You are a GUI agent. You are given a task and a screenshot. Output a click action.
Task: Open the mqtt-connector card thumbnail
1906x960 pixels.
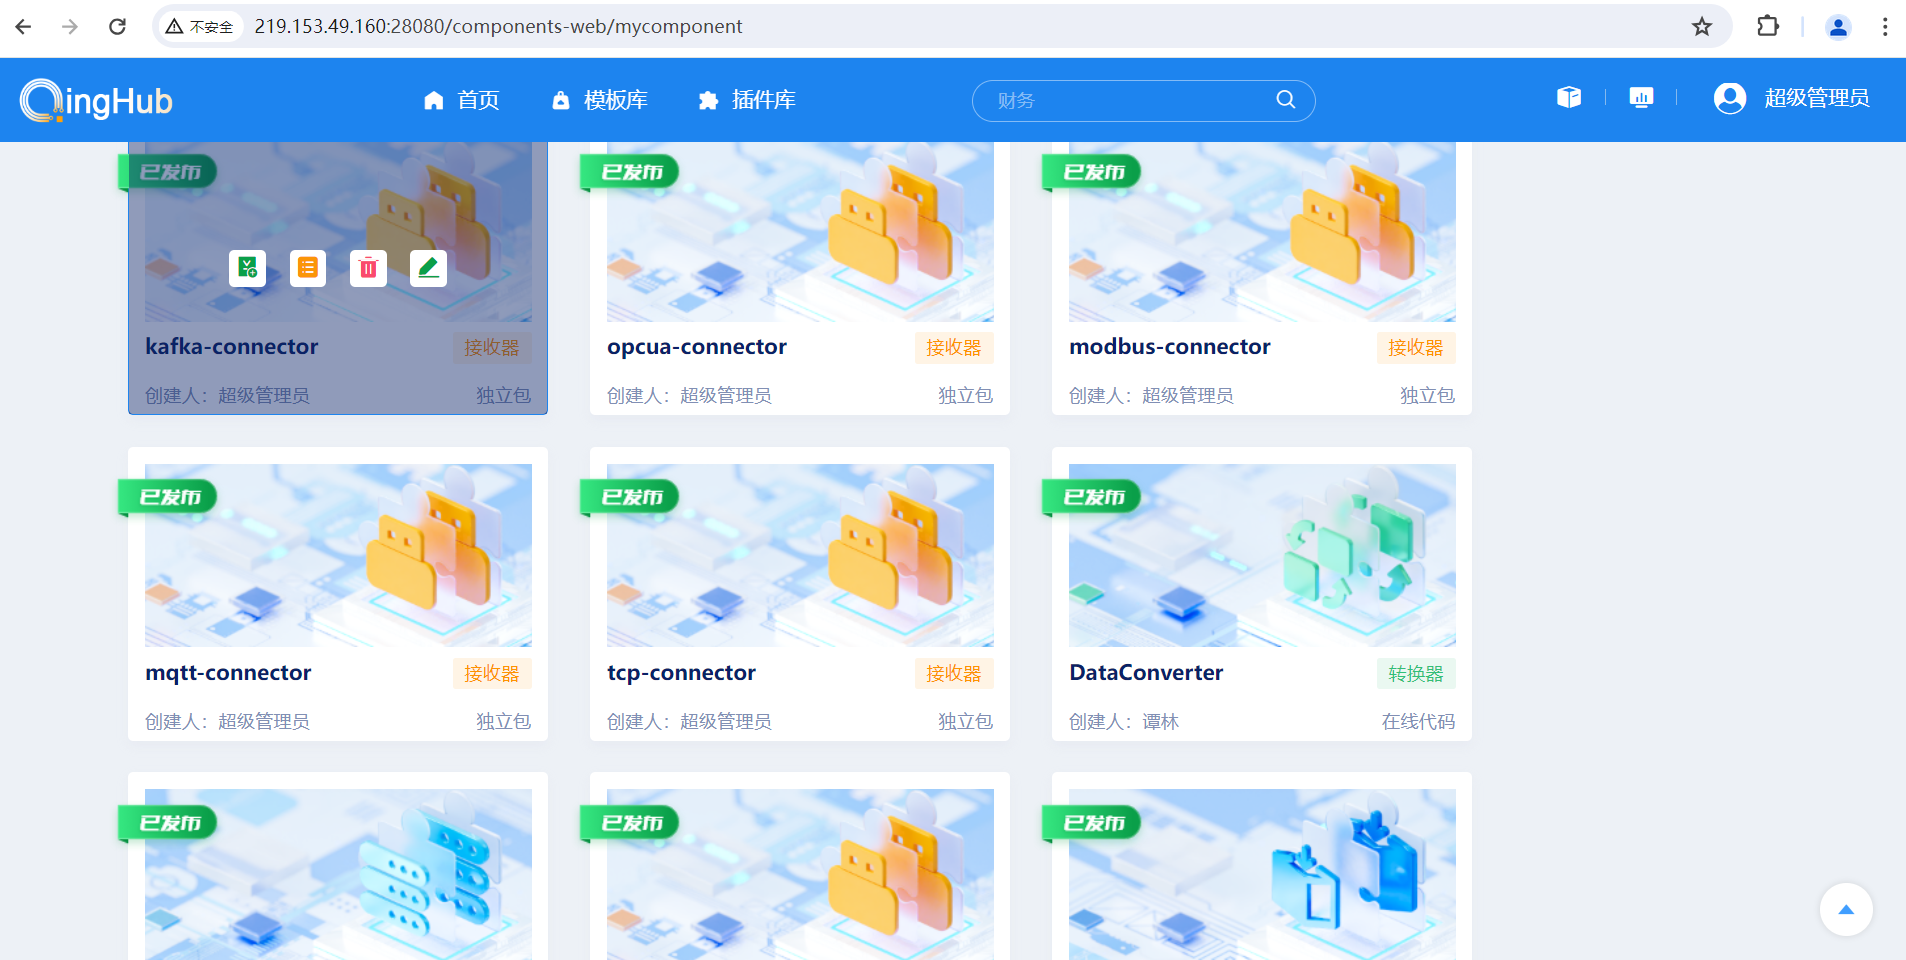[x=338, y=555]
